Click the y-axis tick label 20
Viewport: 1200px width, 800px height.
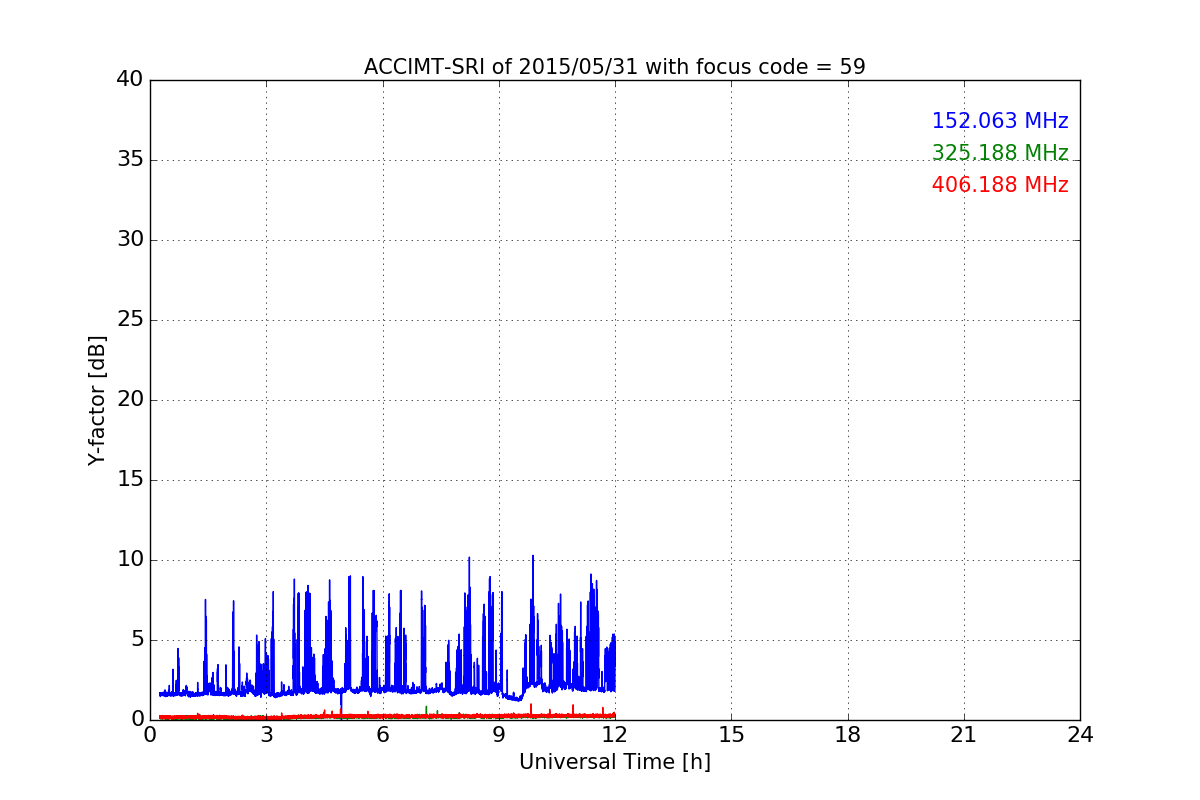point(130,400)
